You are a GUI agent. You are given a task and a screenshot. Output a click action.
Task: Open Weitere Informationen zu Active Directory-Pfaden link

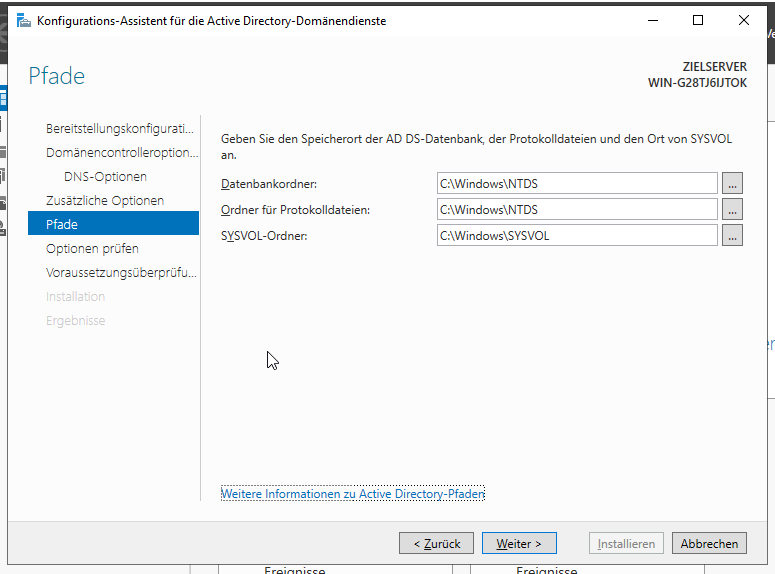coord(352,494)
